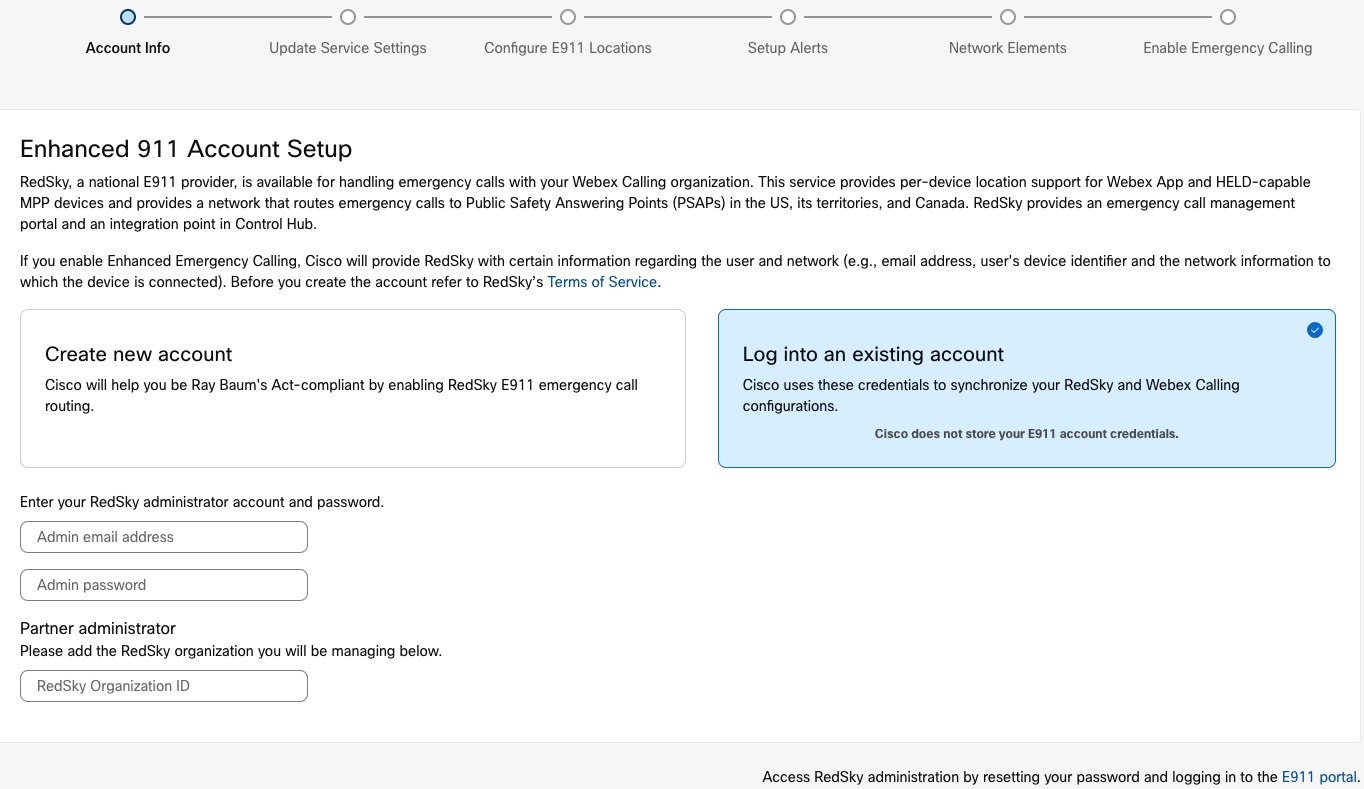
Task: Jump to Setup Alerts step label
Action: 788,48
